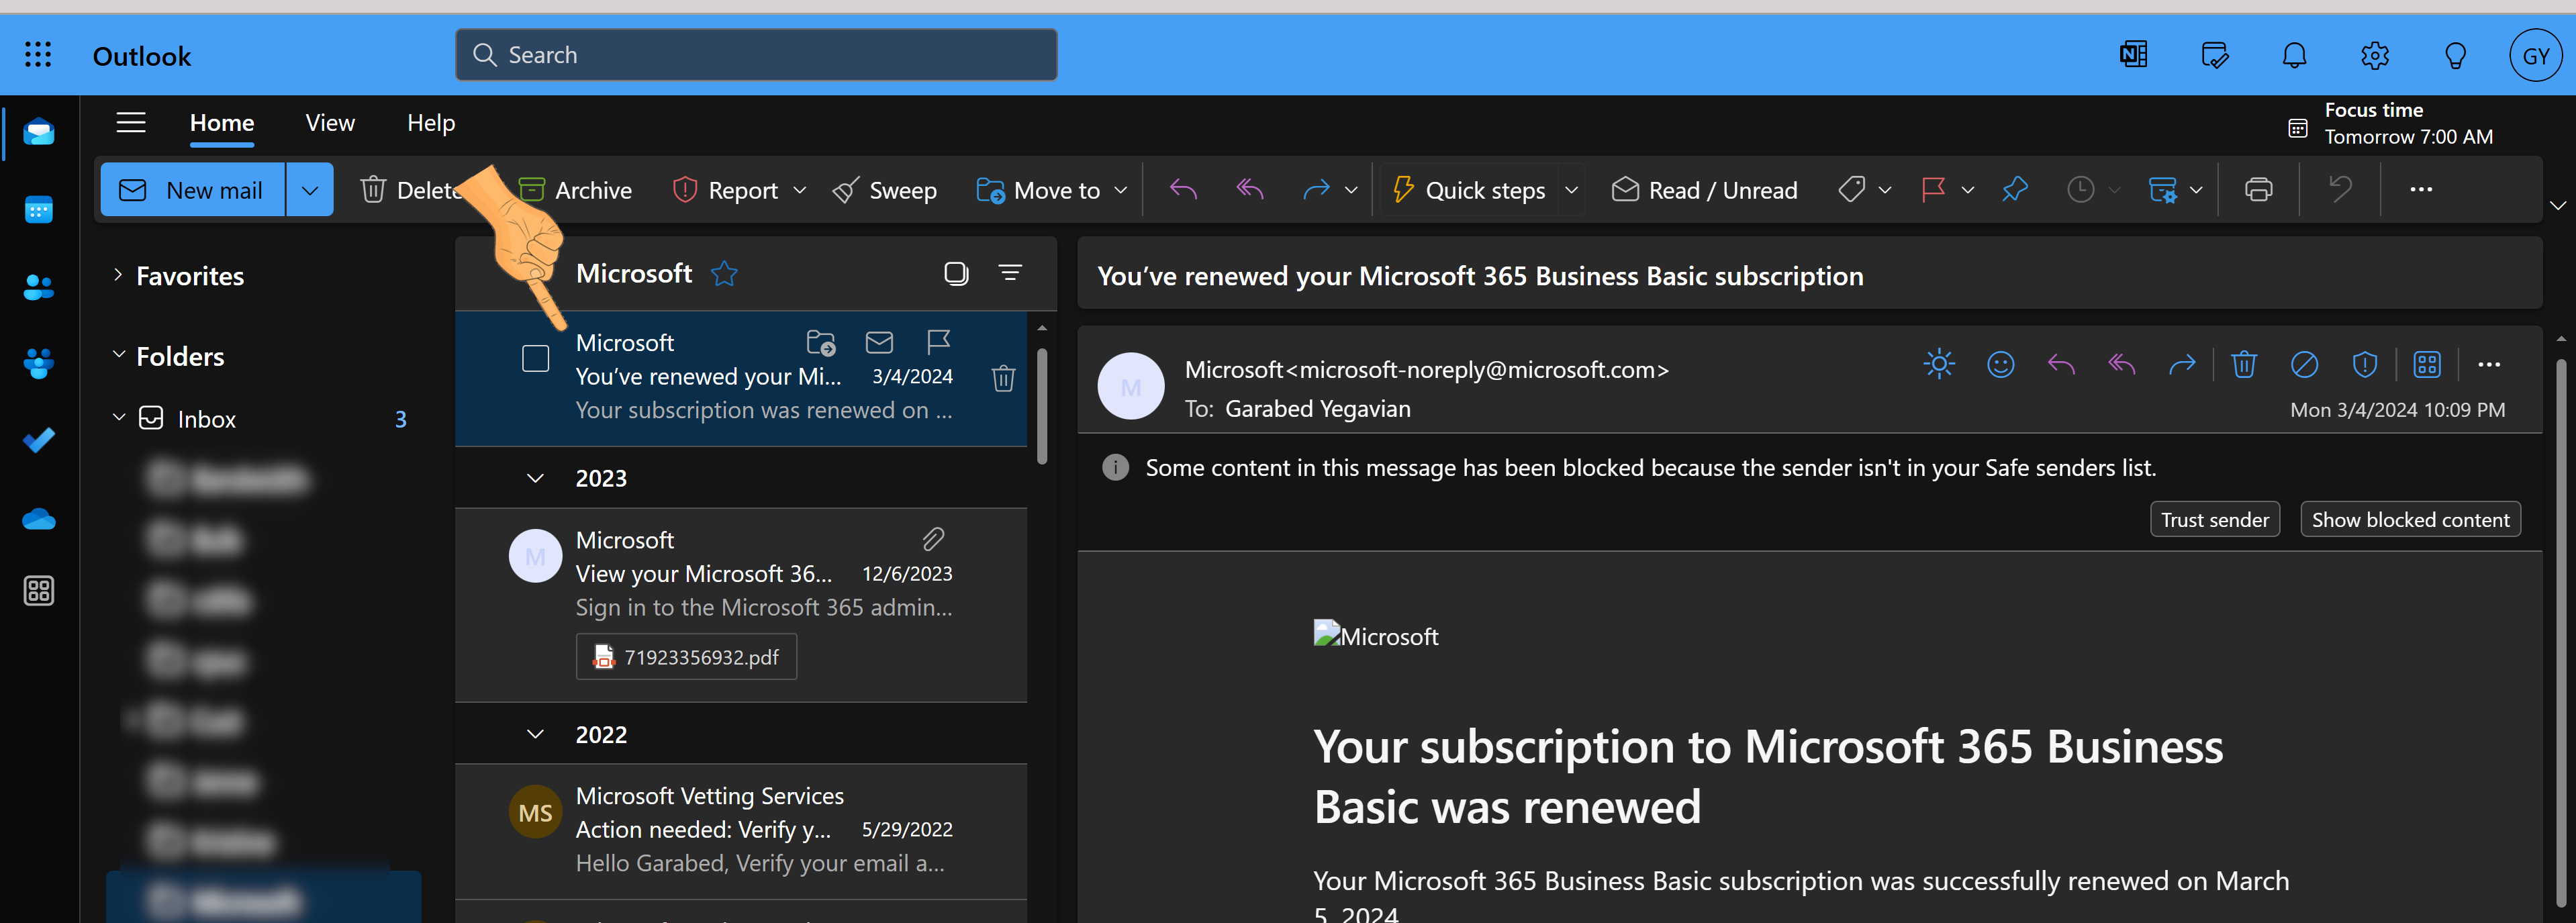
Task: Move the 3/4/2024 email using row folder icon
Action: click(821, 342)
